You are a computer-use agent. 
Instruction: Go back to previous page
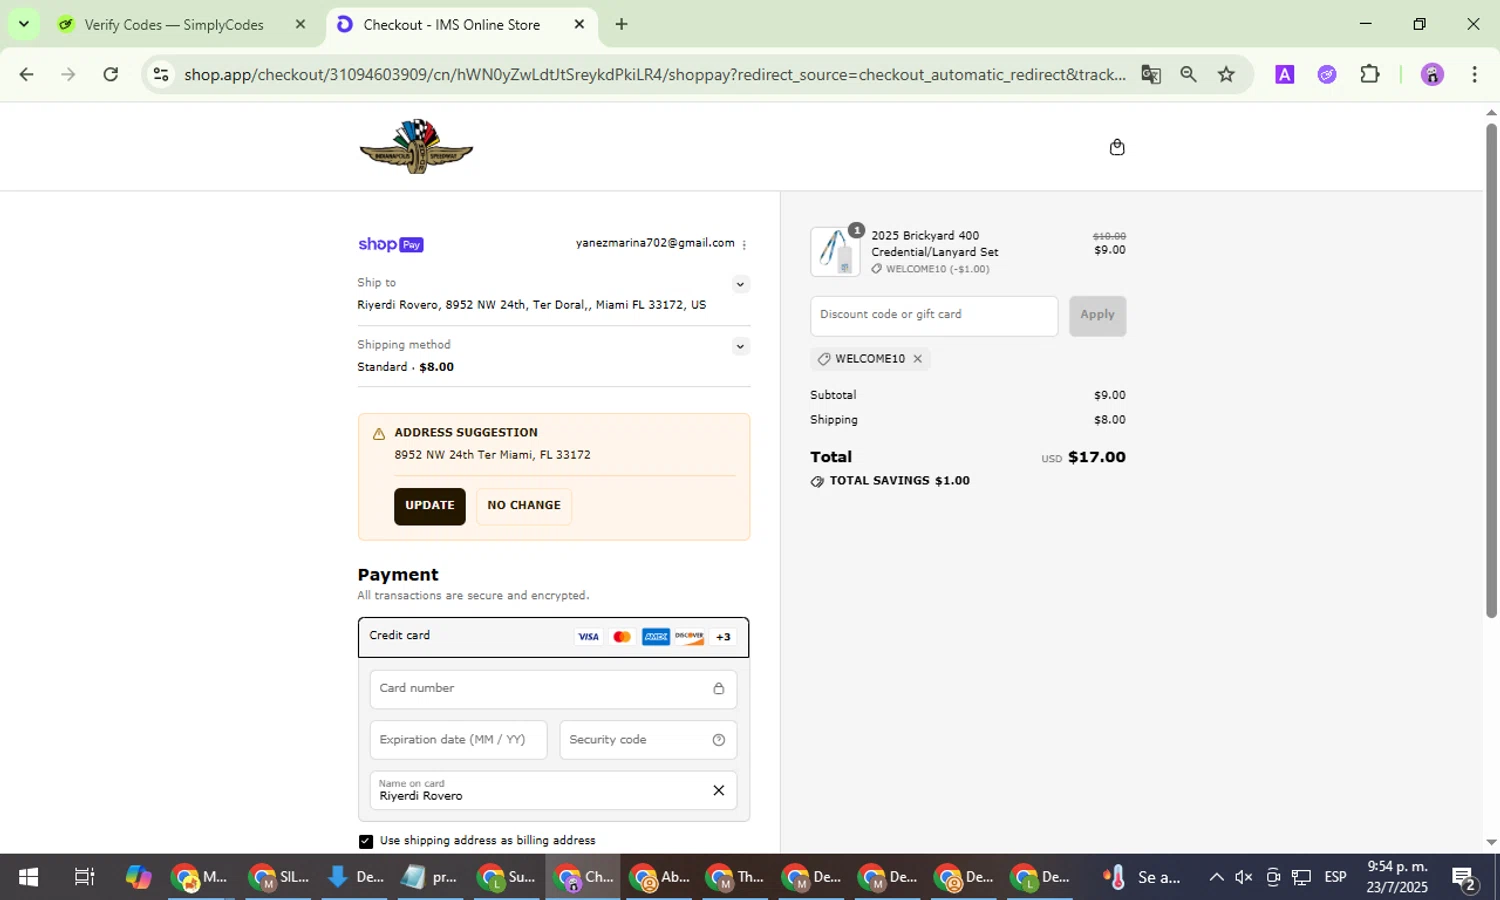(x=27, y=75)
